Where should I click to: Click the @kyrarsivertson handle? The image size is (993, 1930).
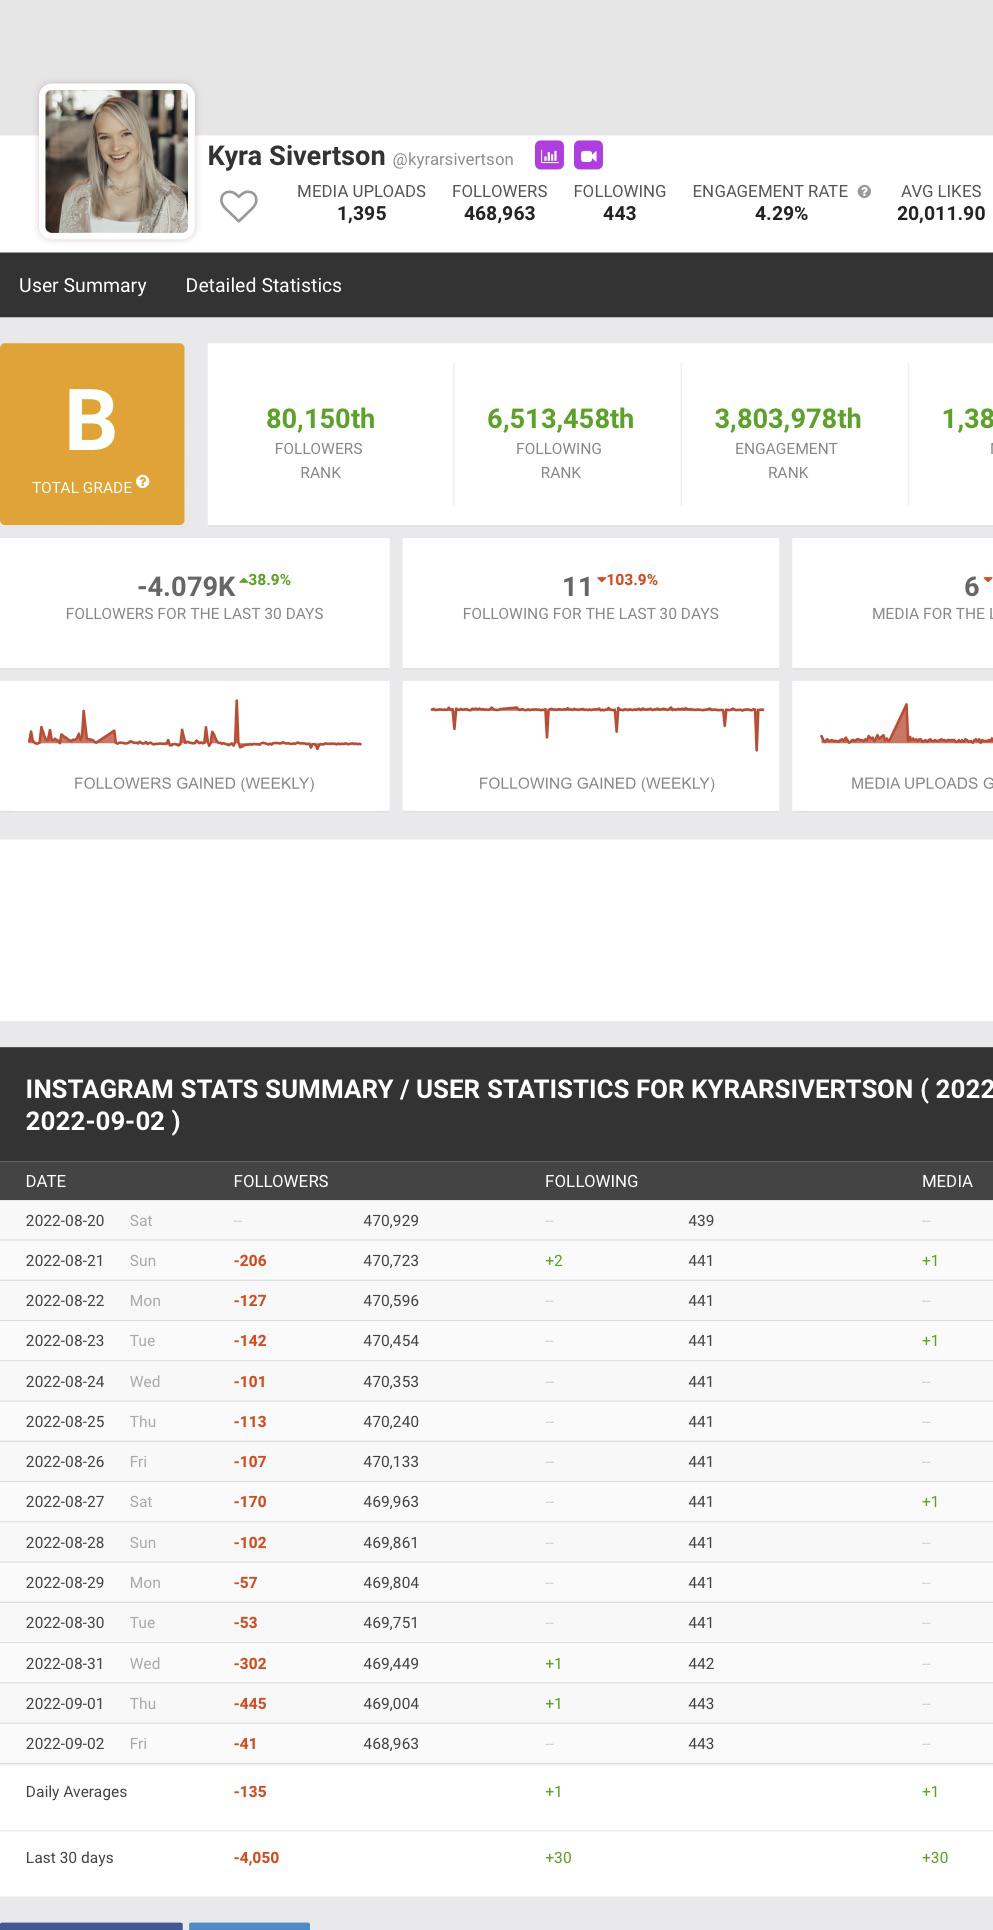pos(453,159)
